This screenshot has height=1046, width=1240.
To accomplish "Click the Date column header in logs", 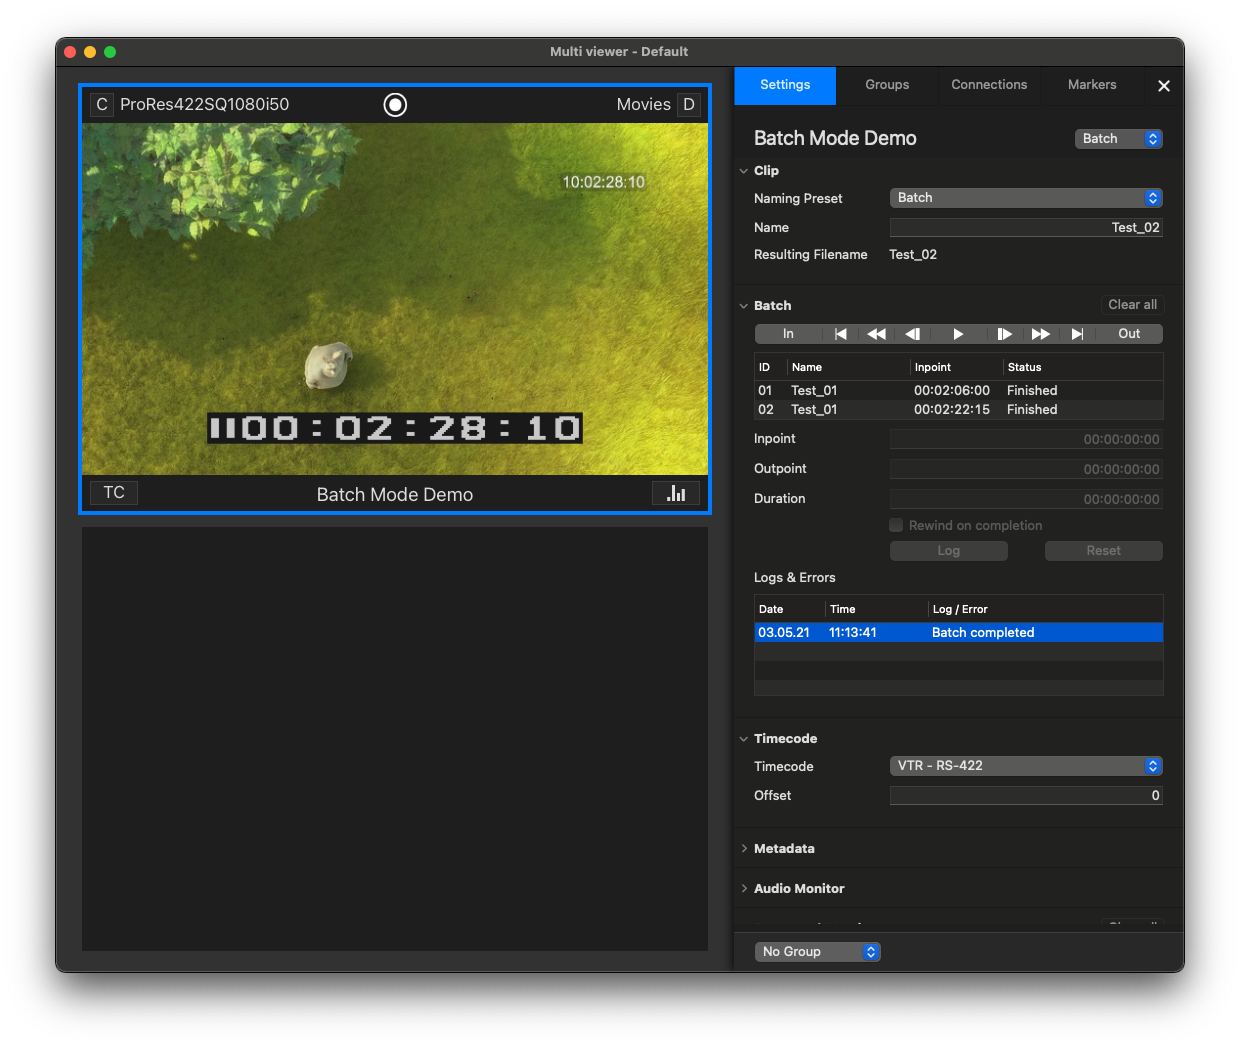I will click(789, 609).
